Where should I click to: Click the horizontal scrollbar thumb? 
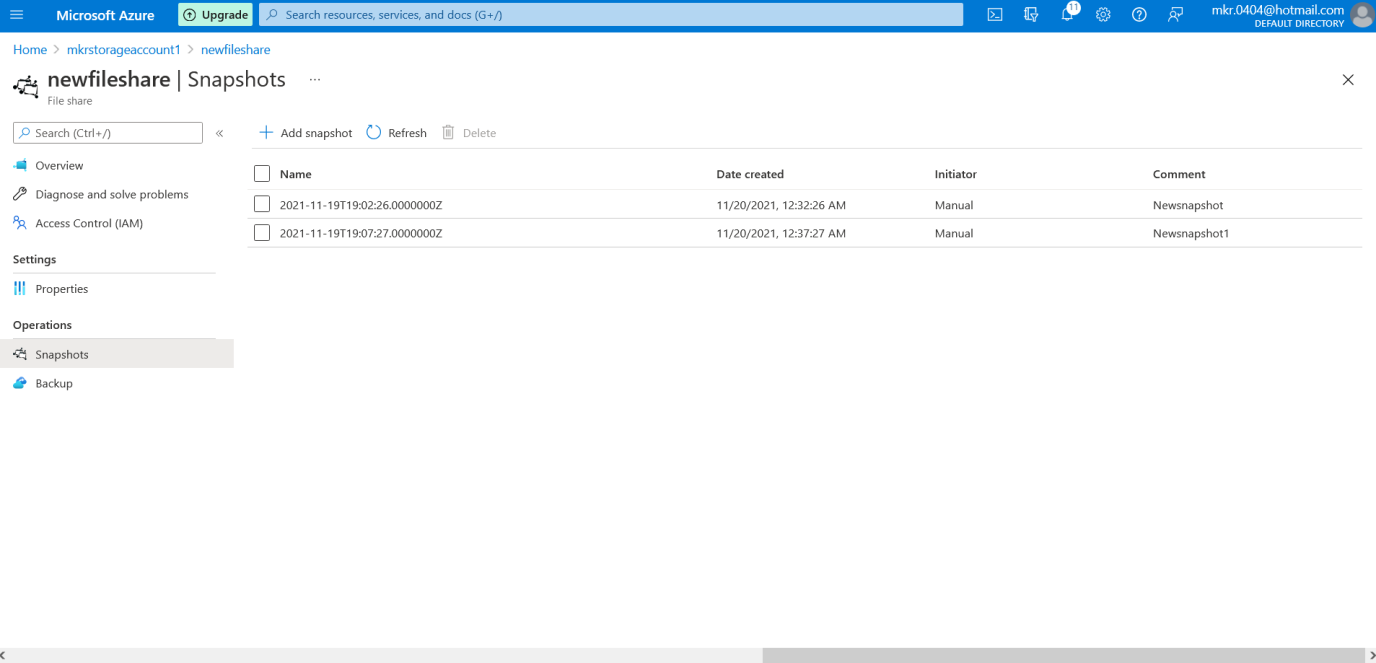(x=1063, y=655)
